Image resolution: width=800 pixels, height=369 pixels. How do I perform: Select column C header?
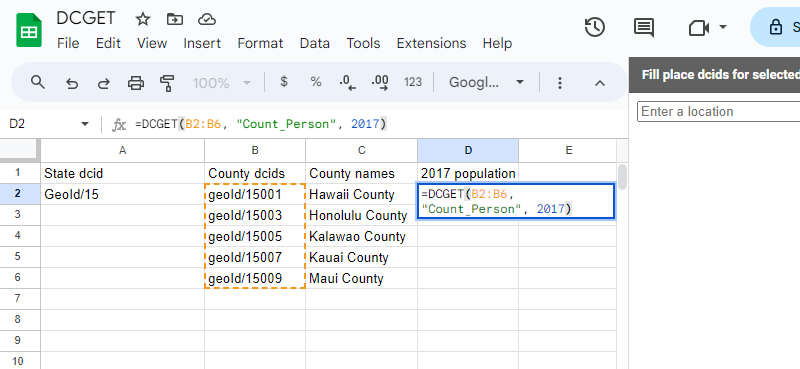coord(361,150)
